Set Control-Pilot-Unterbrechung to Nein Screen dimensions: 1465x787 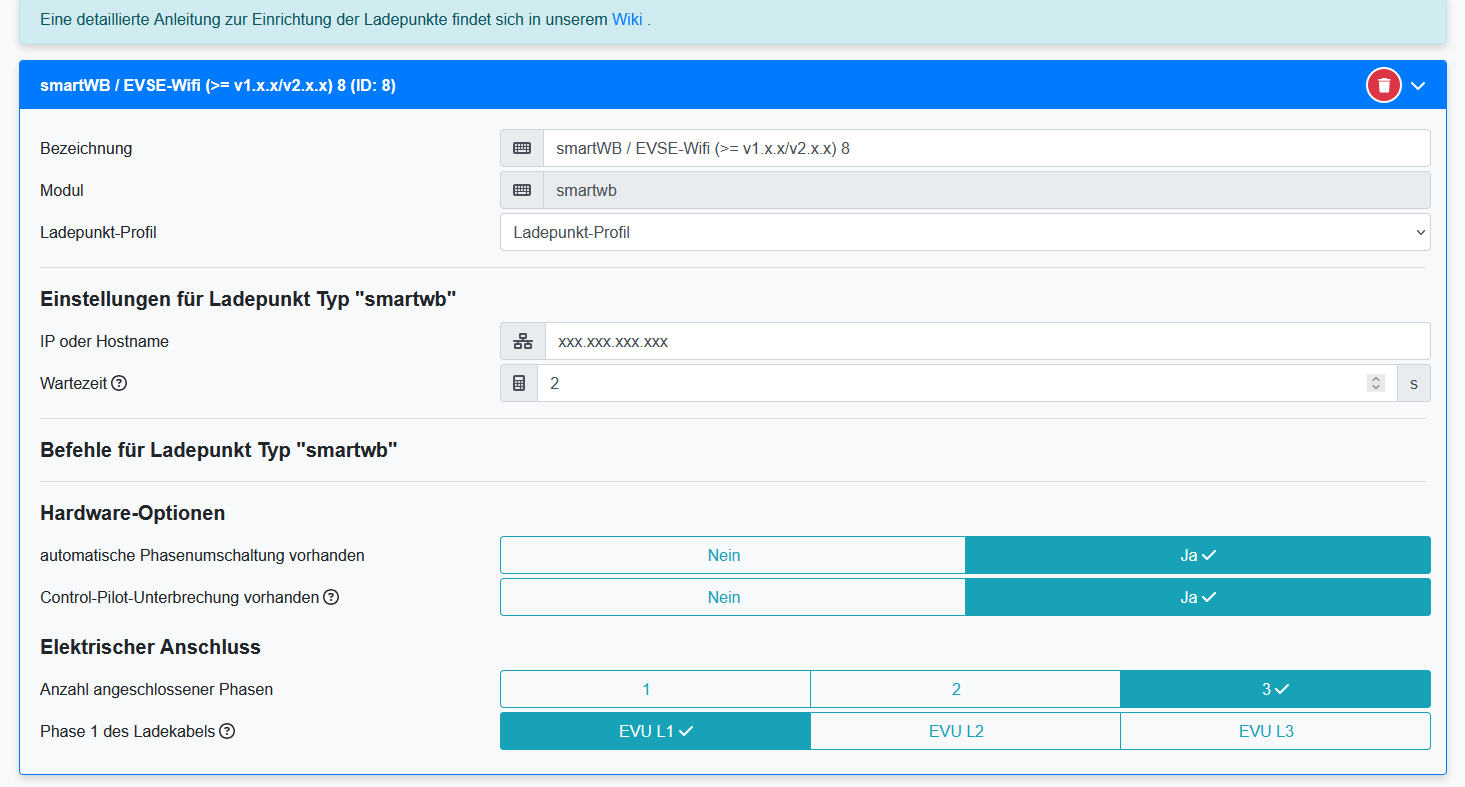[x=733, y=597]
